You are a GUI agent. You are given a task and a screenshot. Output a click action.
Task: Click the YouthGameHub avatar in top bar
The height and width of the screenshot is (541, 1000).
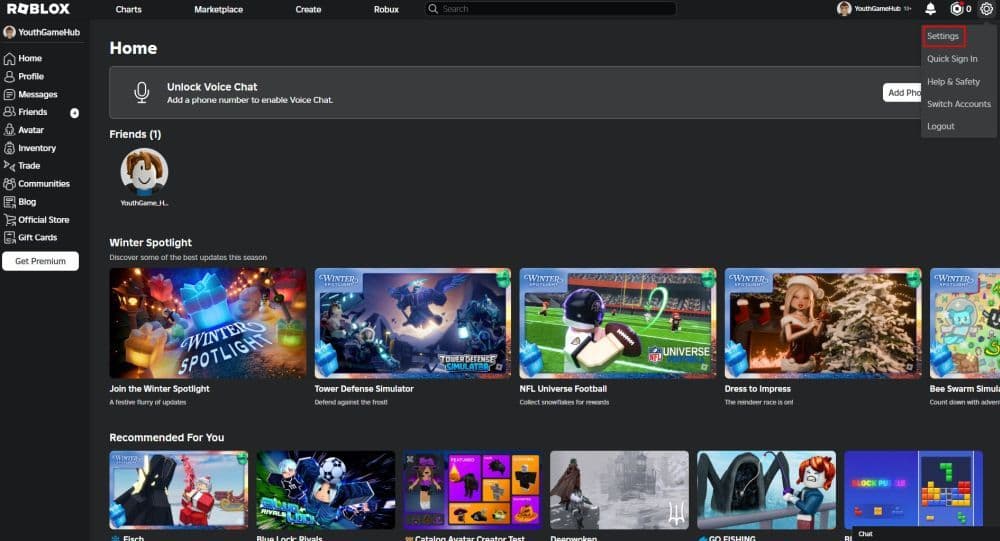(844, 8)
